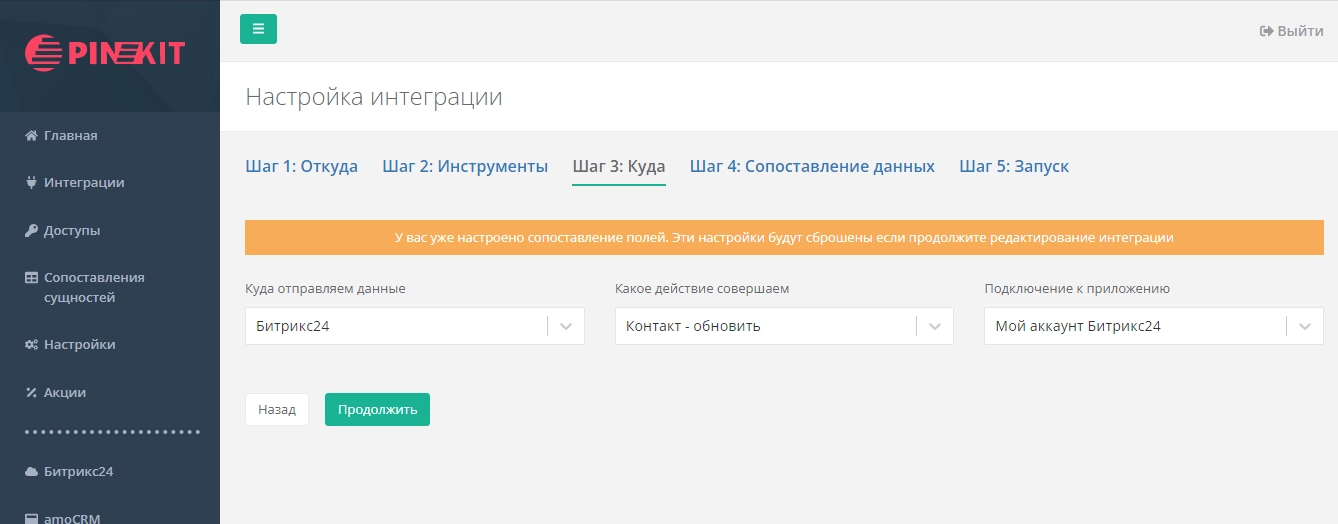
Task: Switch to the Шаг 1: Откуда tab
Action: pyautogui.click(x=301, y=166)
